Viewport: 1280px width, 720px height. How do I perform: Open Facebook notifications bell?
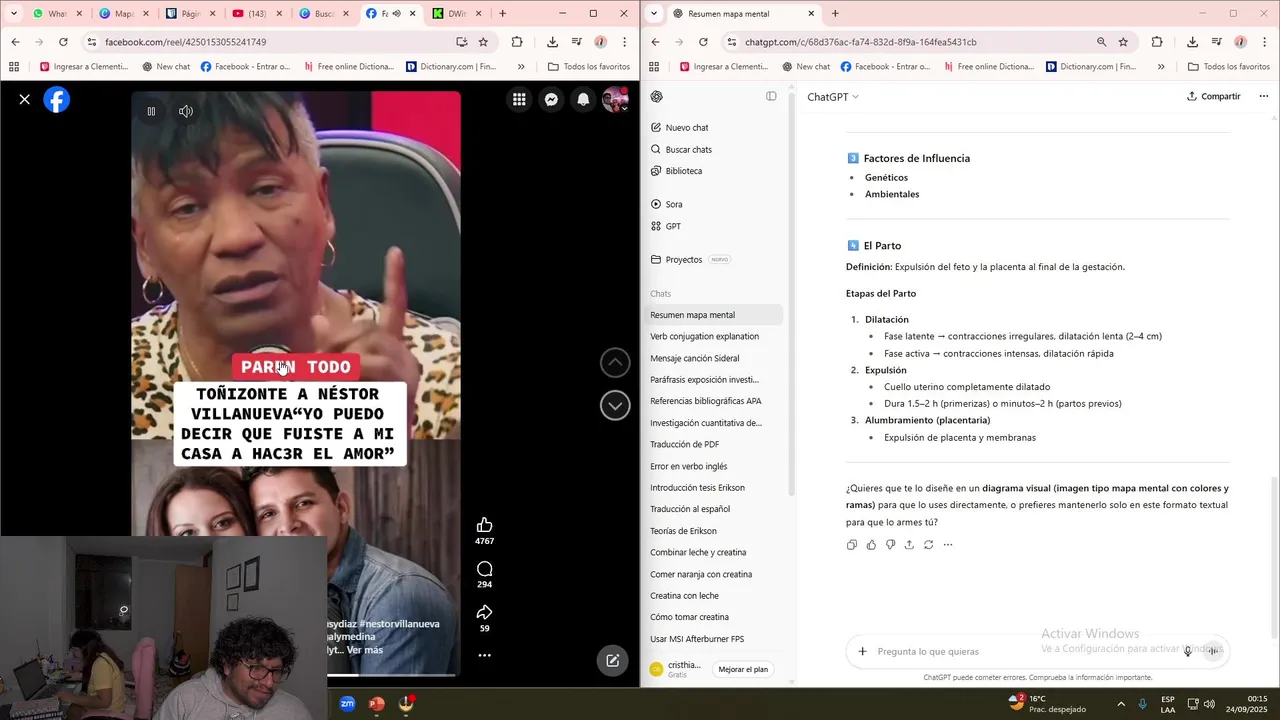tap(583, 99)
